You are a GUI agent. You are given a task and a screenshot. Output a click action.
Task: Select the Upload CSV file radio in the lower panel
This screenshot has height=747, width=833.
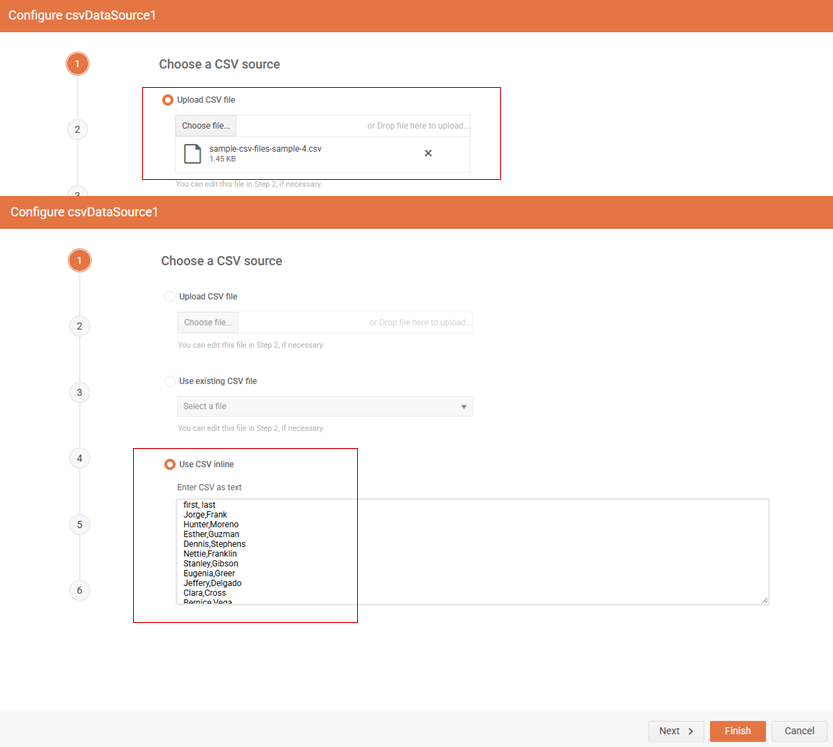(169, 296)
